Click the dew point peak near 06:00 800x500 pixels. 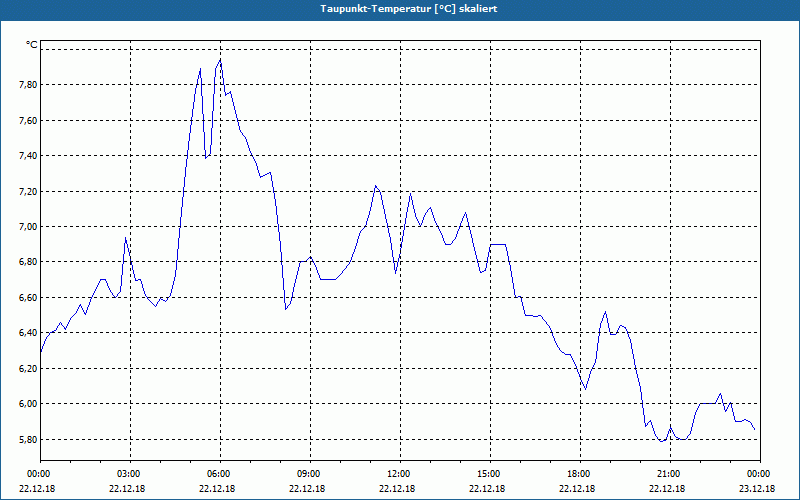coord(220,59)
